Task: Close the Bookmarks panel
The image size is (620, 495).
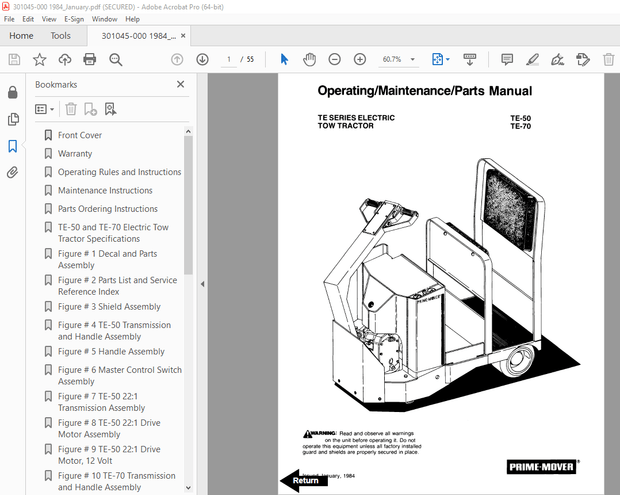Action: coord(180,84)
